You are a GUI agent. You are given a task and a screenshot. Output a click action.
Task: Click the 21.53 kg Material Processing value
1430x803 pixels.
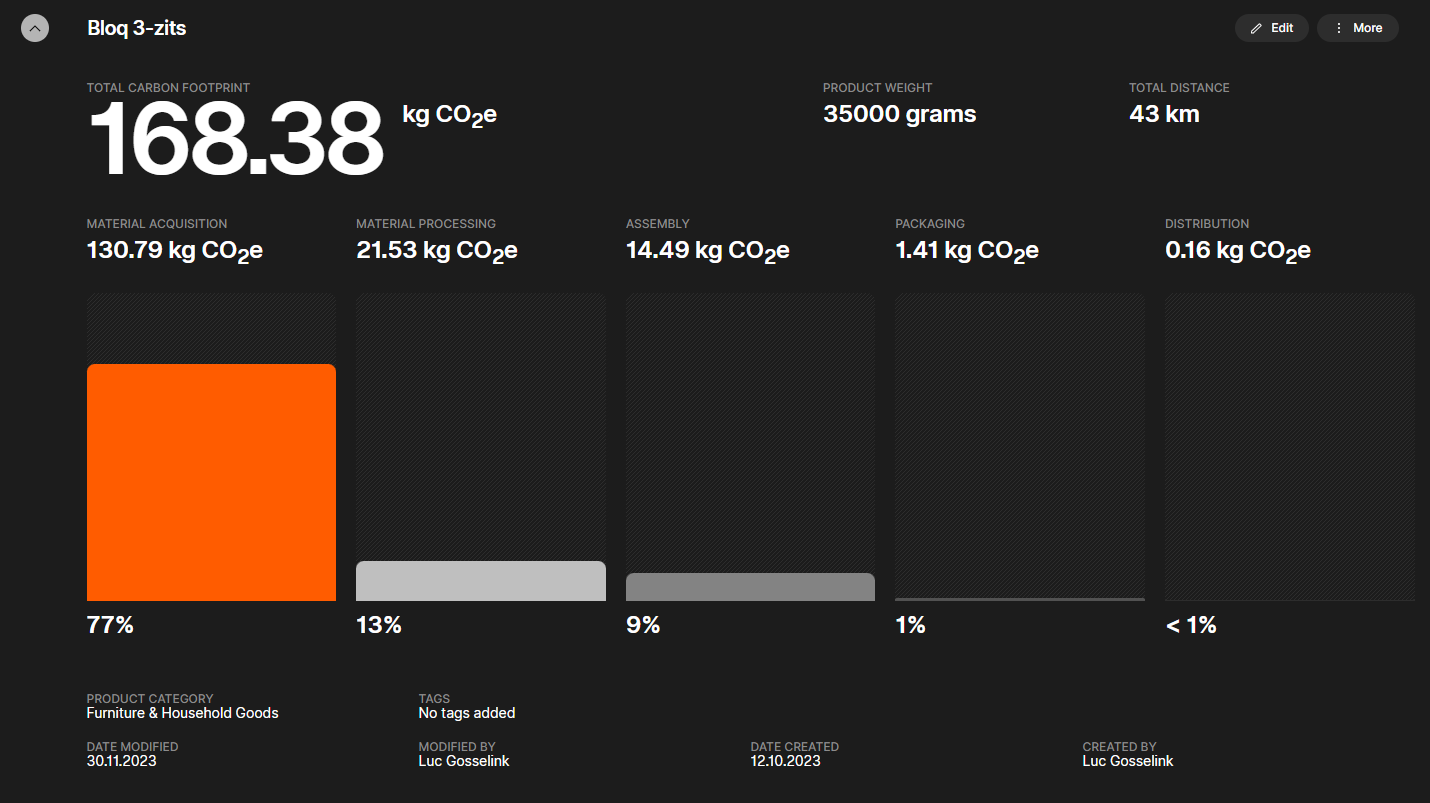pyautogui.click(x=436, y=250)
